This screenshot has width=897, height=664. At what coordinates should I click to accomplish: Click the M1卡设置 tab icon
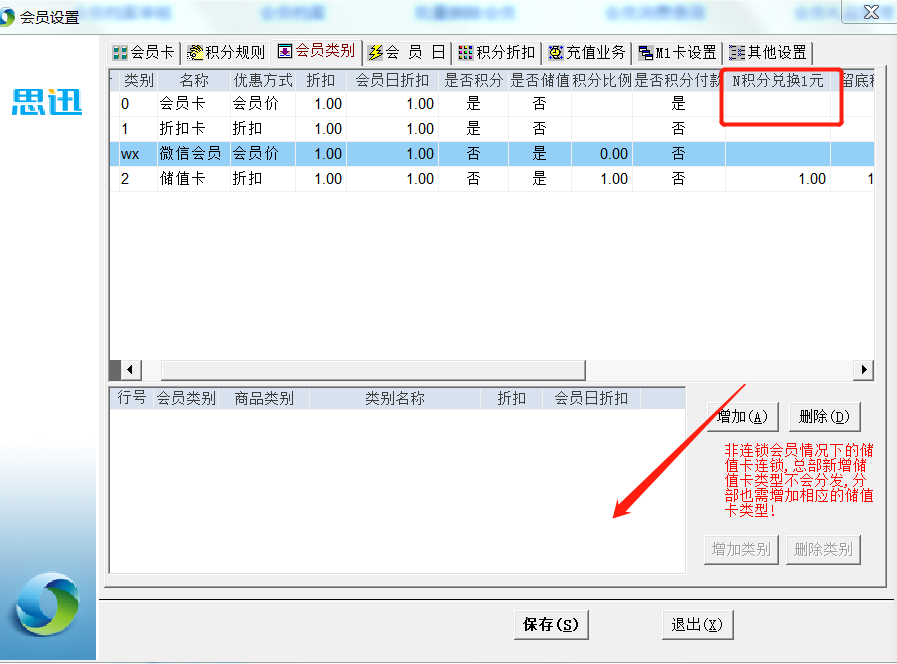click(x=646, y=53)
